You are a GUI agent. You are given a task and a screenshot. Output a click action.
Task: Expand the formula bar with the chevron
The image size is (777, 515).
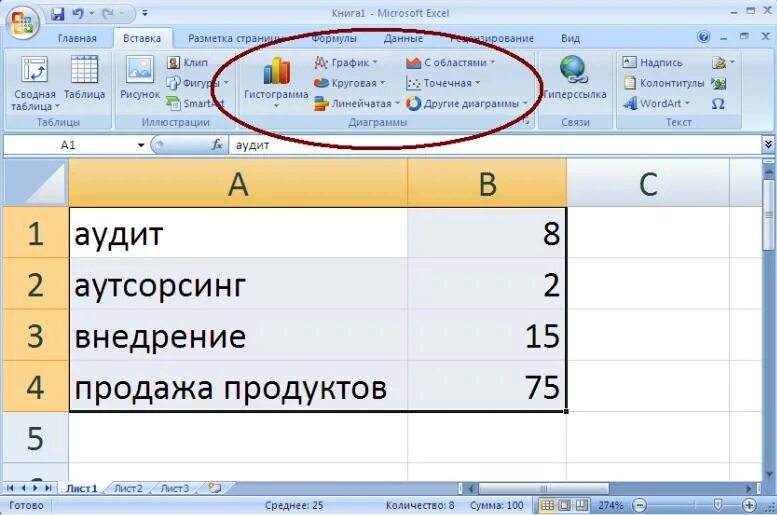768,144
